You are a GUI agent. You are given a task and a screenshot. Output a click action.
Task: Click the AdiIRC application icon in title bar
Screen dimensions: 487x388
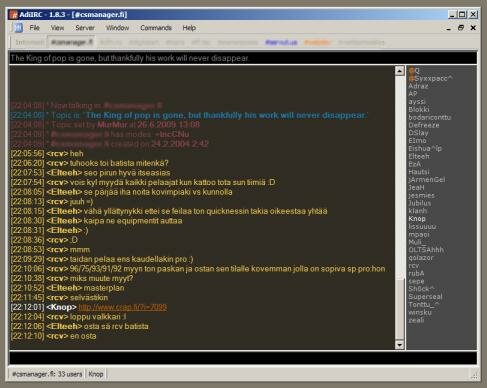click(13, 15)
